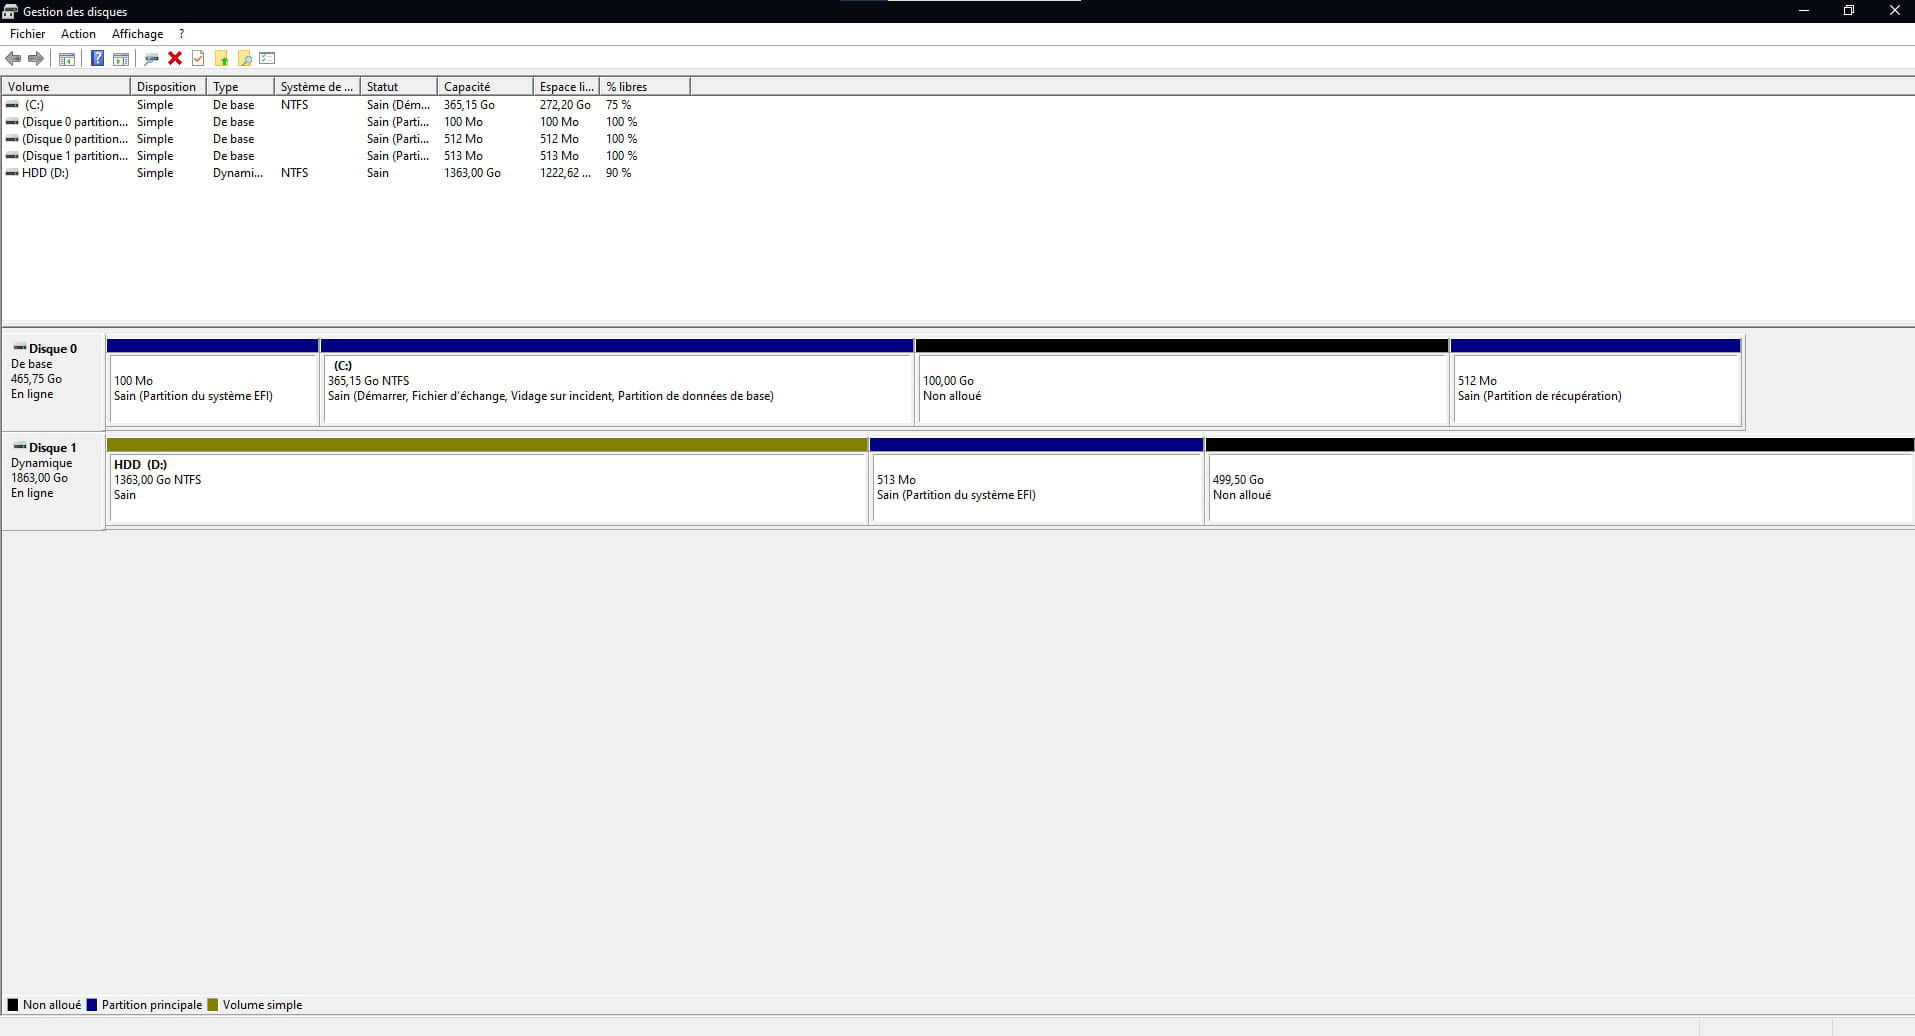1915x1036 pixels.
Task: Select the Disque 1 disk header block
Action: (x=54, y=481)
